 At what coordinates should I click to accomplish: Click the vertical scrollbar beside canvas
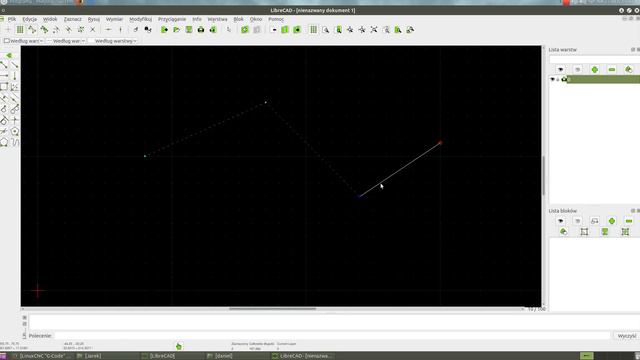point(543,176)
